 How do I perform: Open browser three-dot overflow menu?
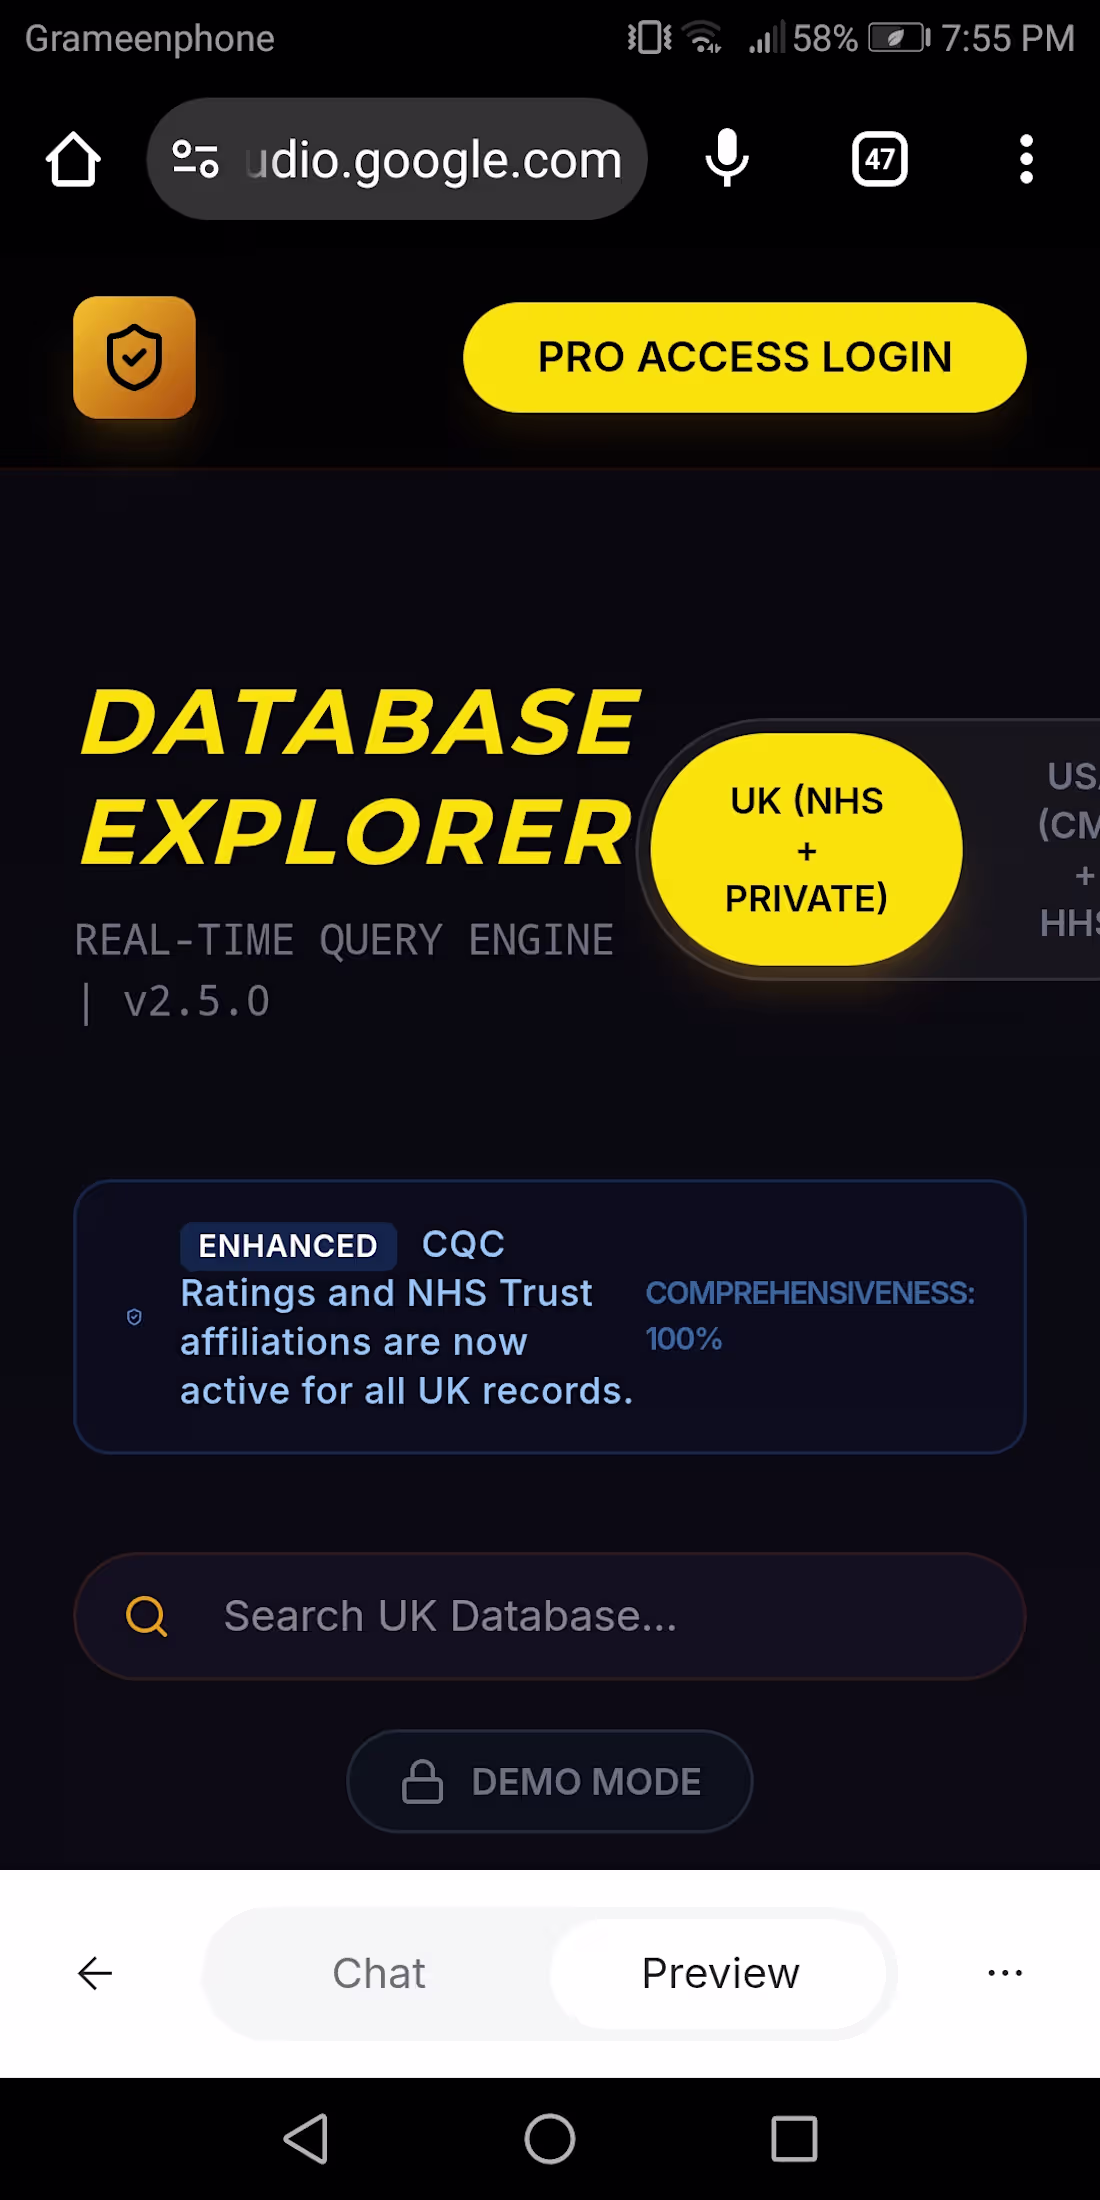click(1025, 159)
